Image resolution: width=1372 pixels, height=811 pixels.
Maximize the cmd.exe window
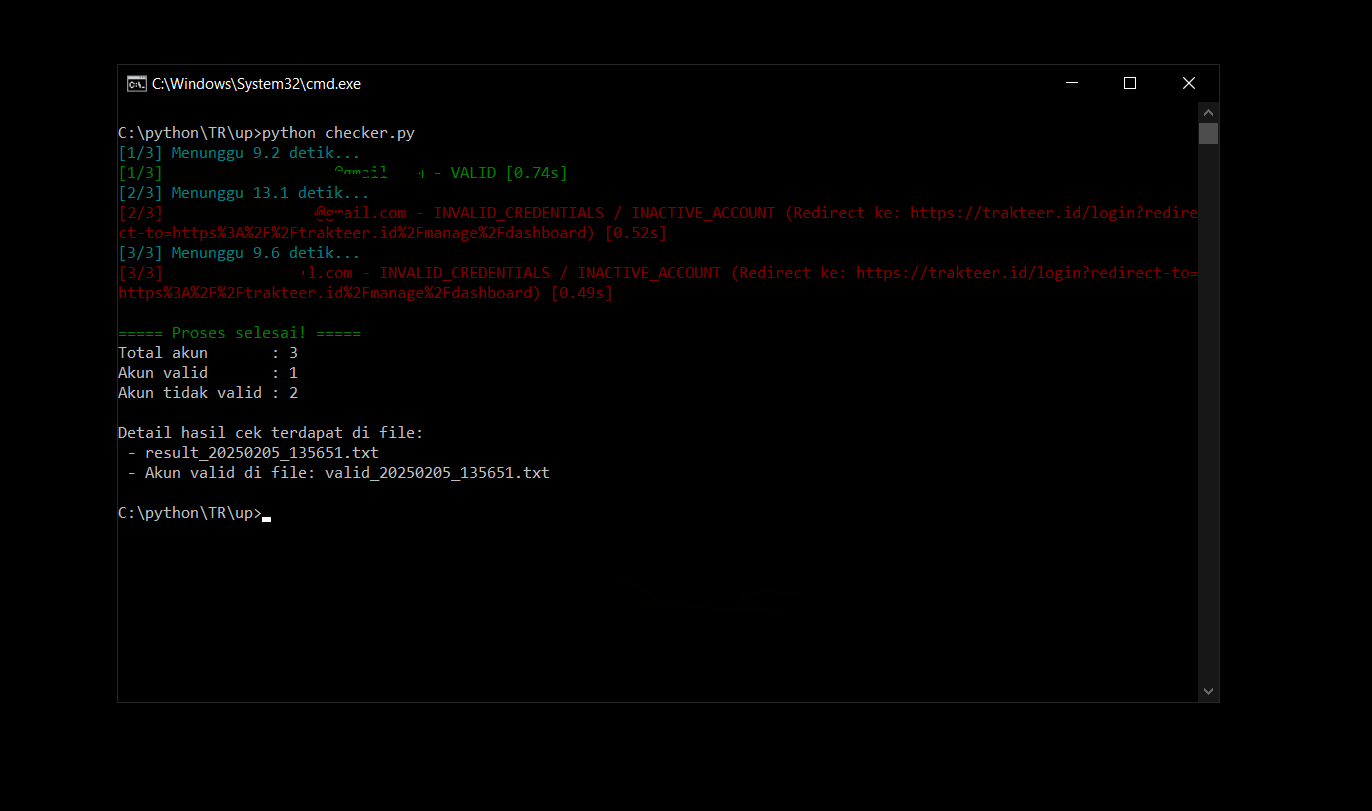click(1130, 84)
